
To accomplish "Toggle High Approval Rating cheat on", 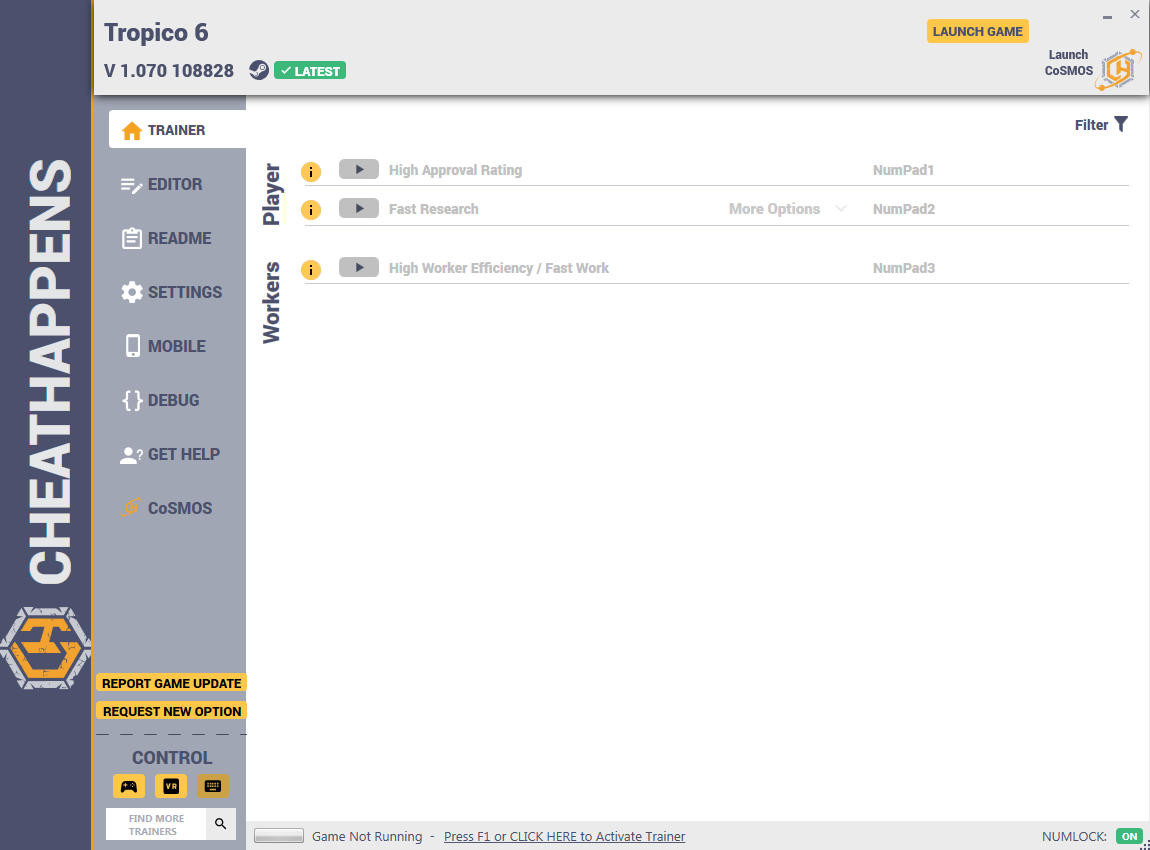I will [359, 169].
